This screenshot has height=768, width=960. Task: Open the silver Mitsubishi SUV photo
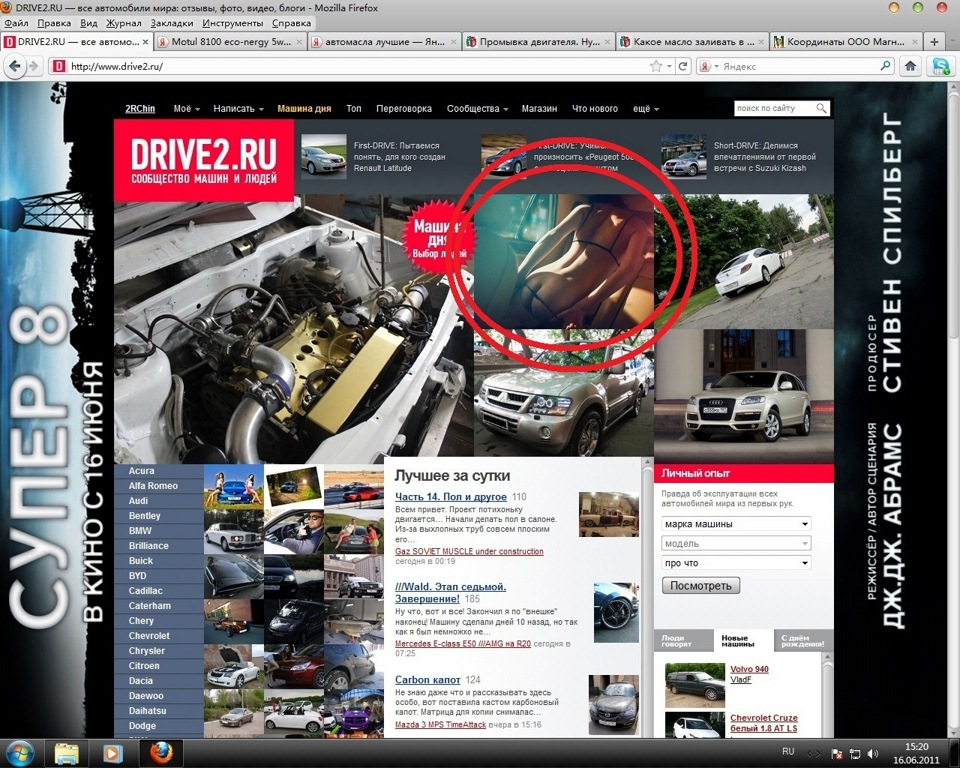click(x=563, y=393)
